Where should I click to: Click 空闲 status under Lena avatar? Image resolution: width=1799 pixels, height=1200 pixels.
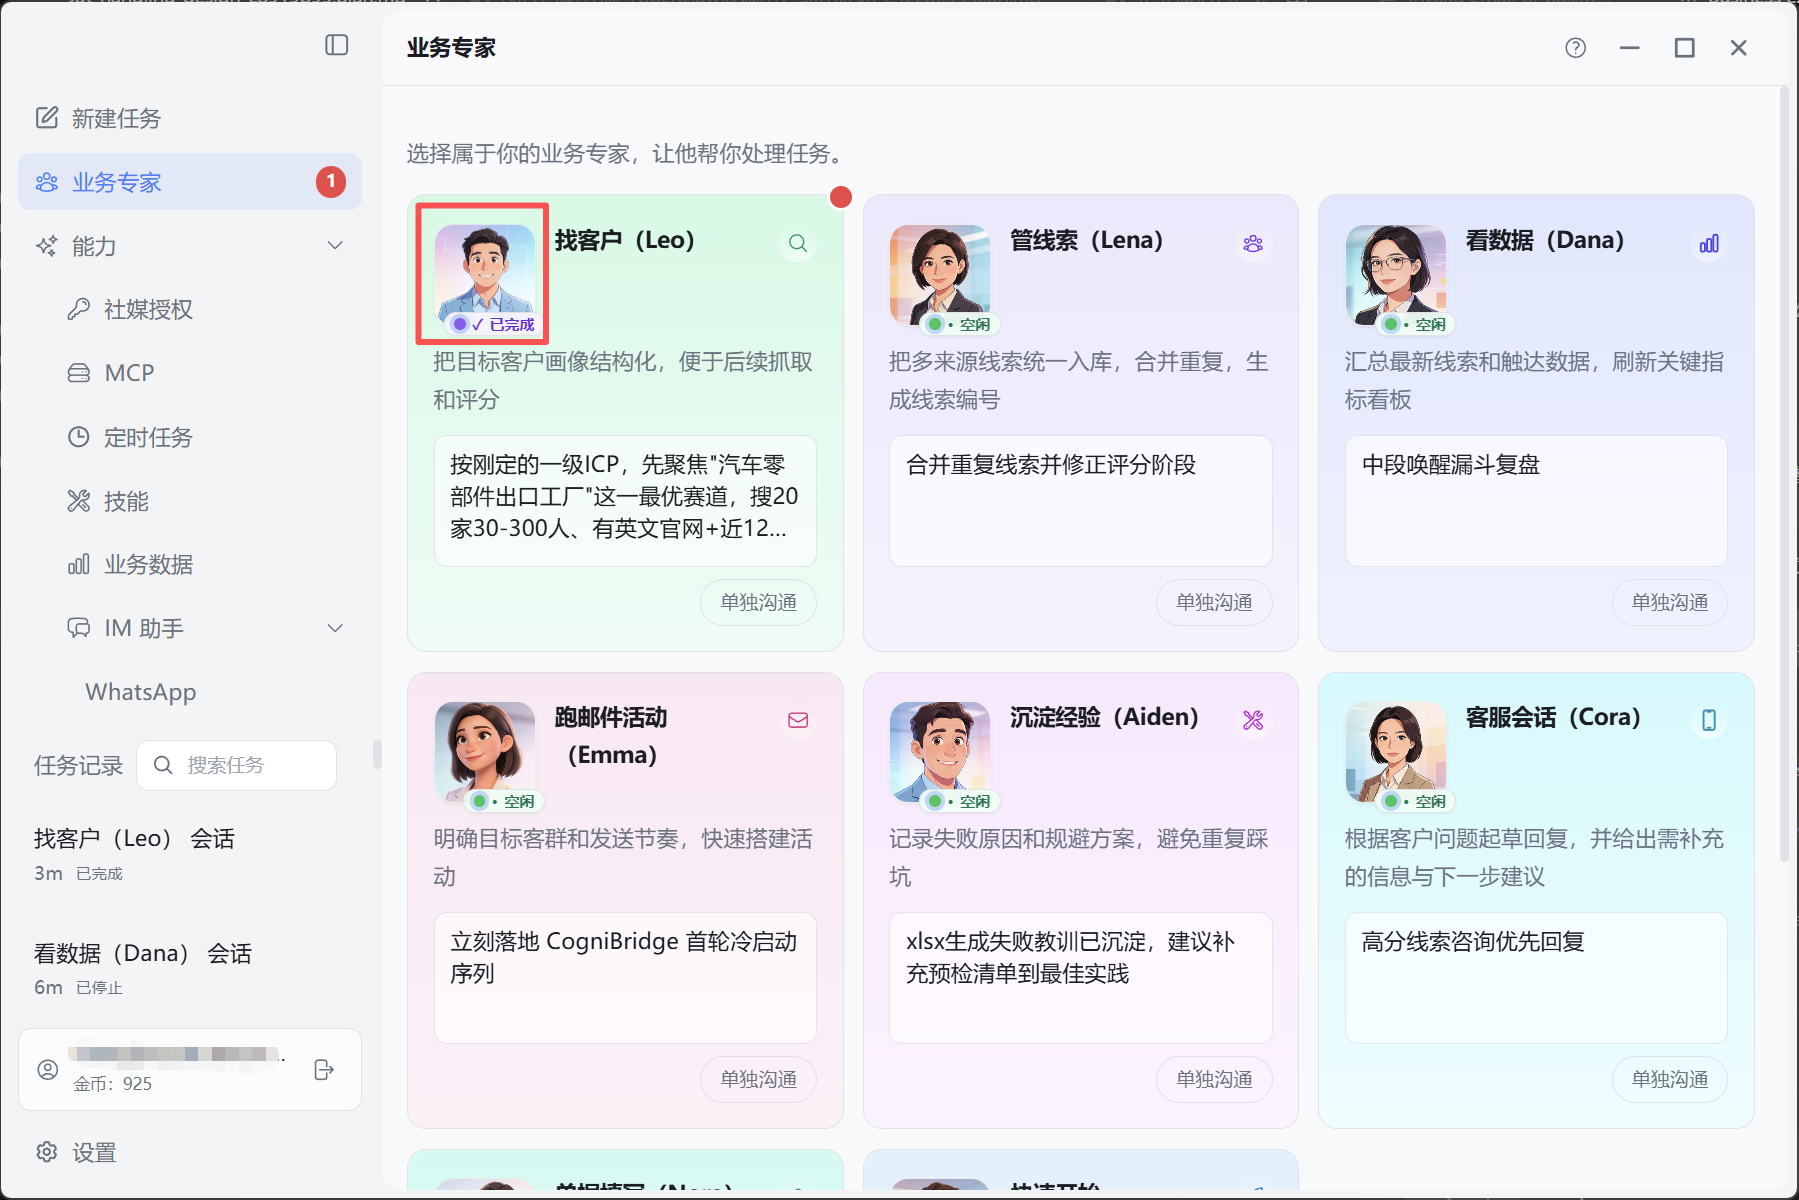click(962, 324)
